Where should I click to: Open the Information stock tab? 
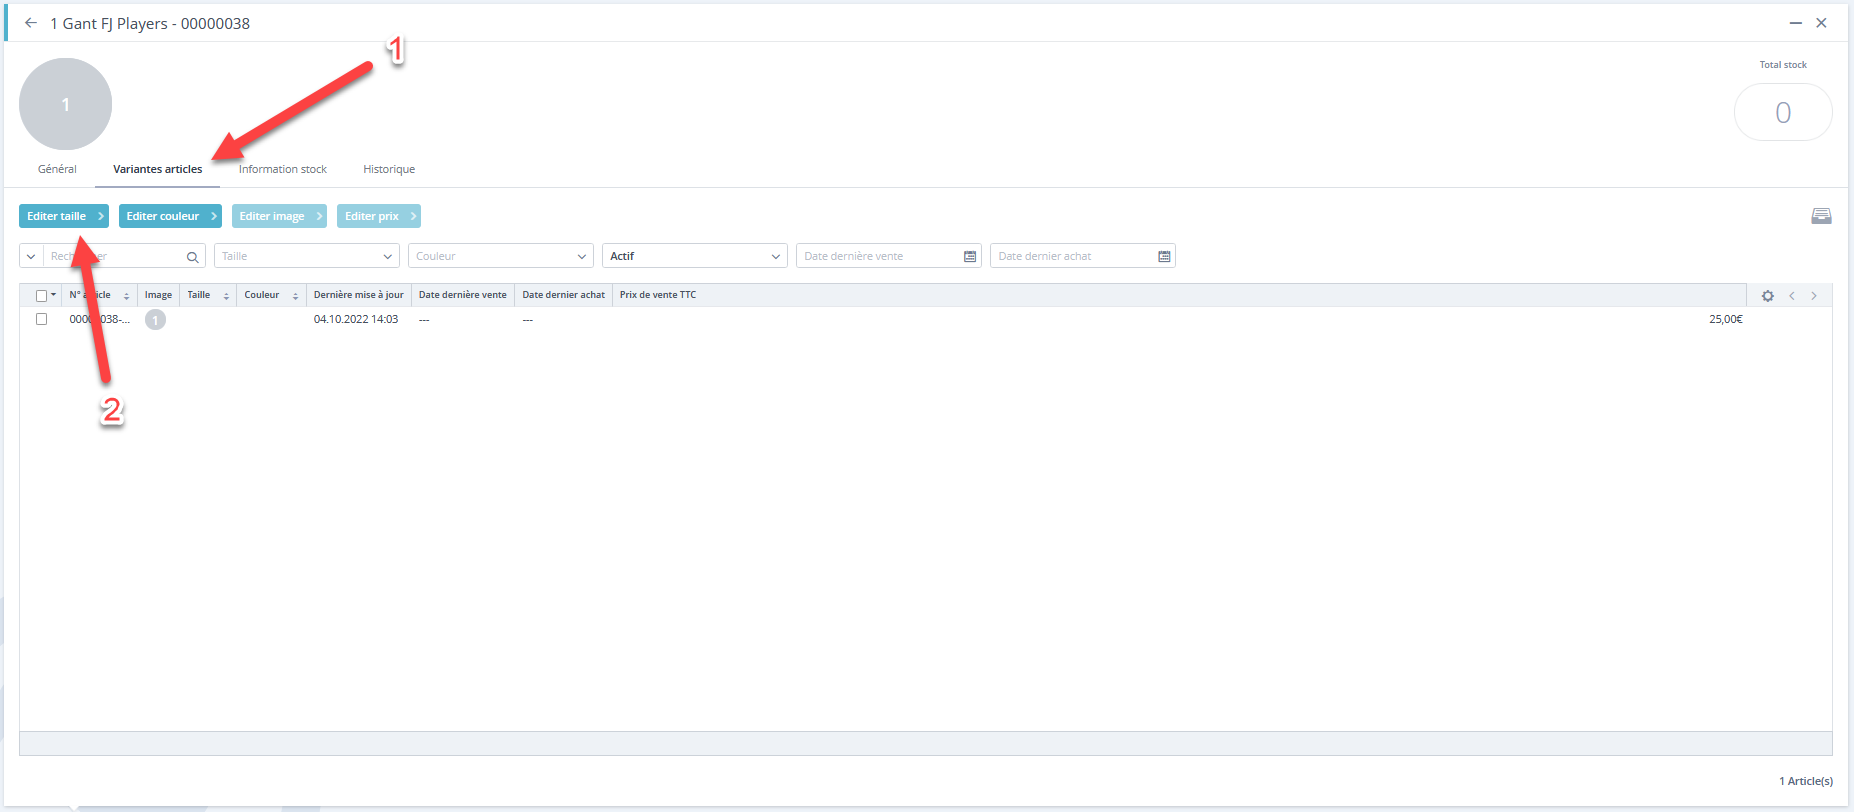click(x=283, y=169)
